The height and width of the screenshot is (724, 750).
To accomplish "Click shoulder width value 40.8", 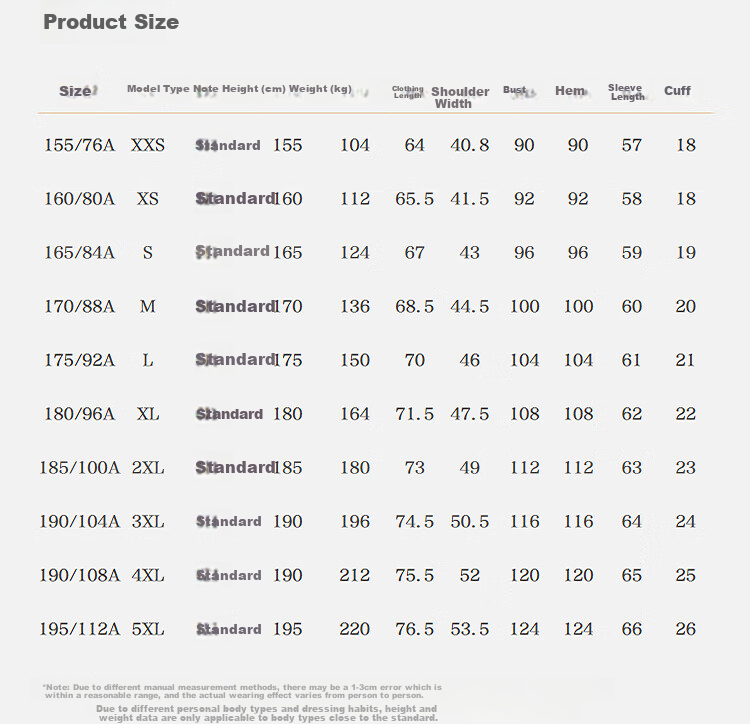I will click(x=469, y=145).
